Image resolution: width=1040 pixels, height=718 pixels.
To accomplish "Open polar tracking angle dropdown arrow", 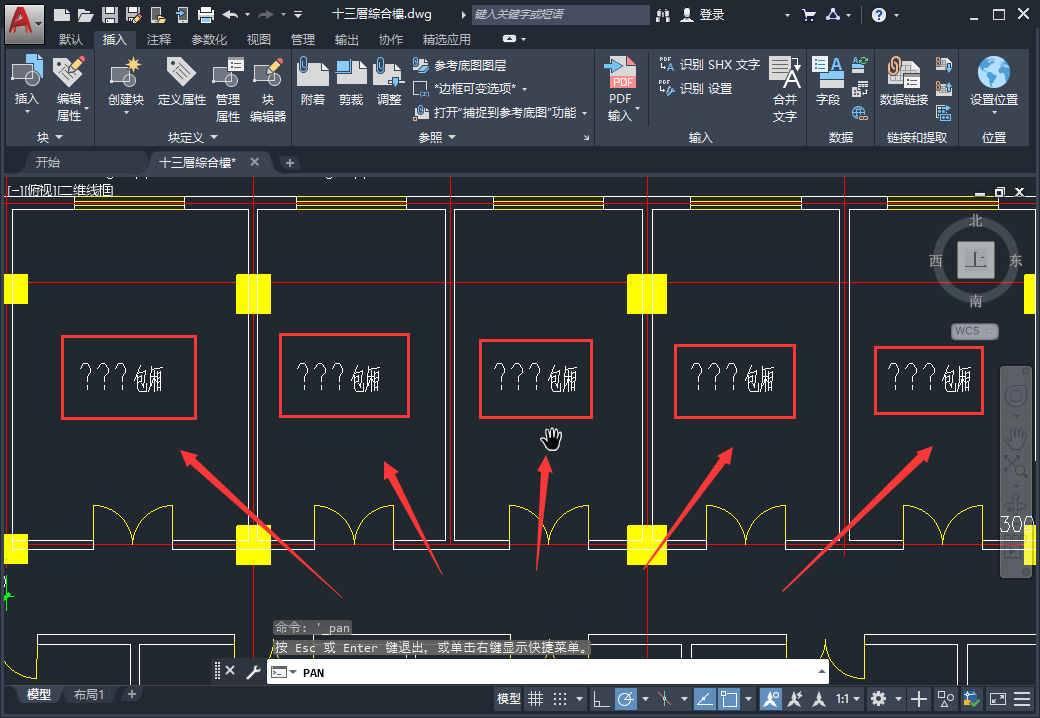I will [x=645, y=699].
